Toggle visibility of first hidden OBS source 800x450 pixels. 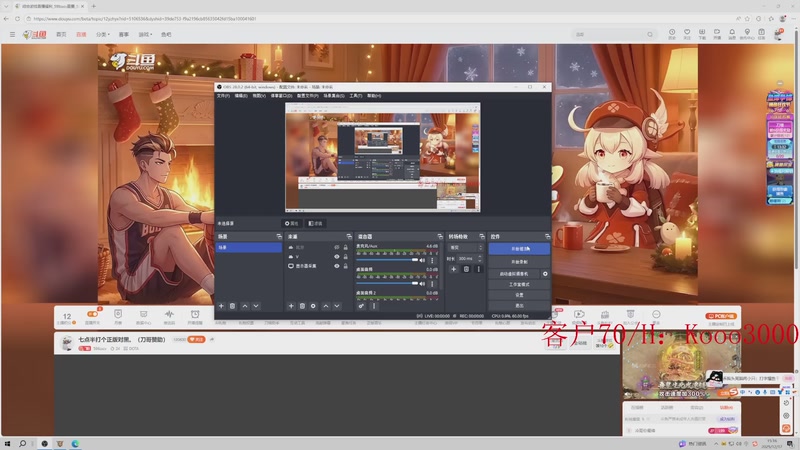point(337,247)
